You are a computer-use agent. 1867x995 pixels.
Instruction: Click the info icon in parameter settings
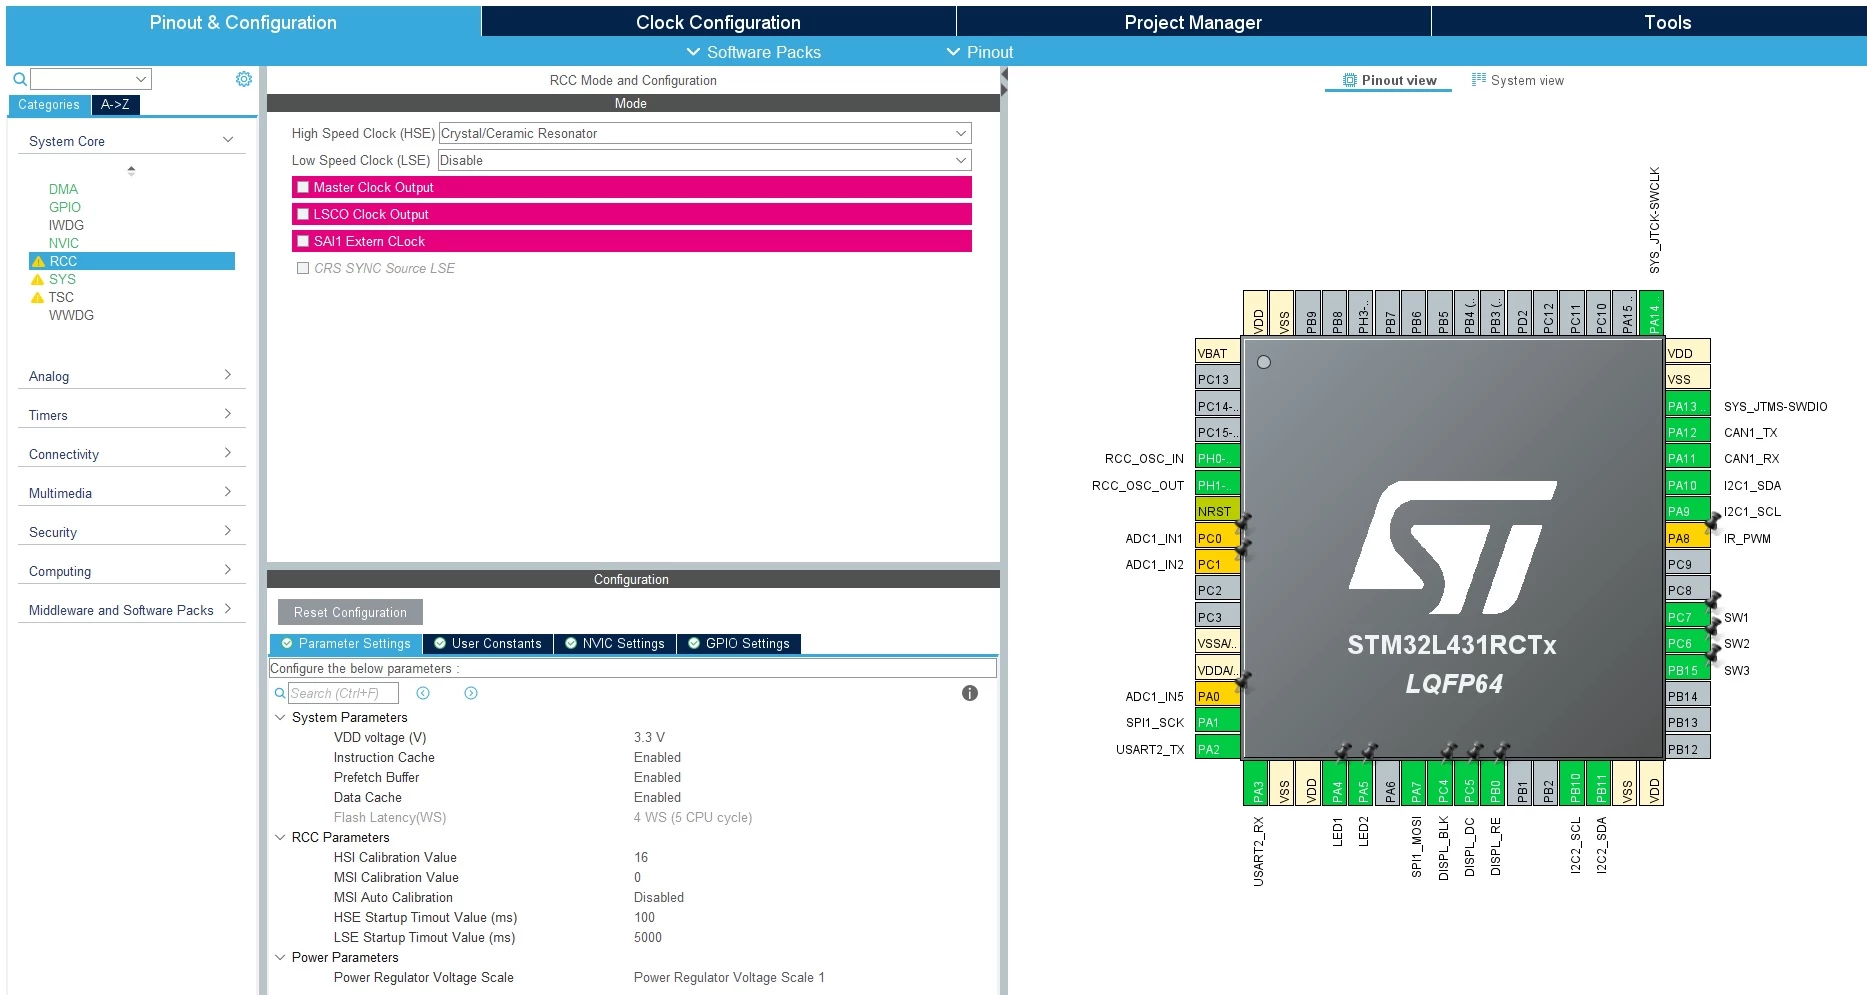(x=970, y=693)
